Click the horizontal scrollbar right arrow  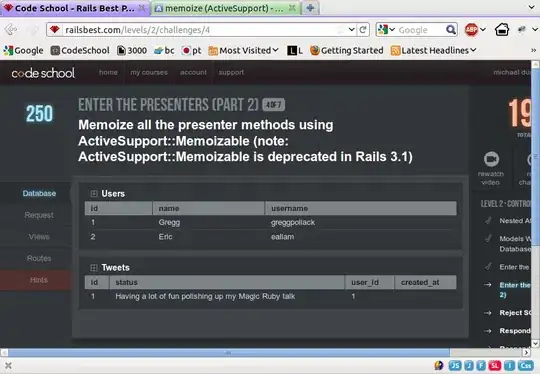tap(526, 353)
